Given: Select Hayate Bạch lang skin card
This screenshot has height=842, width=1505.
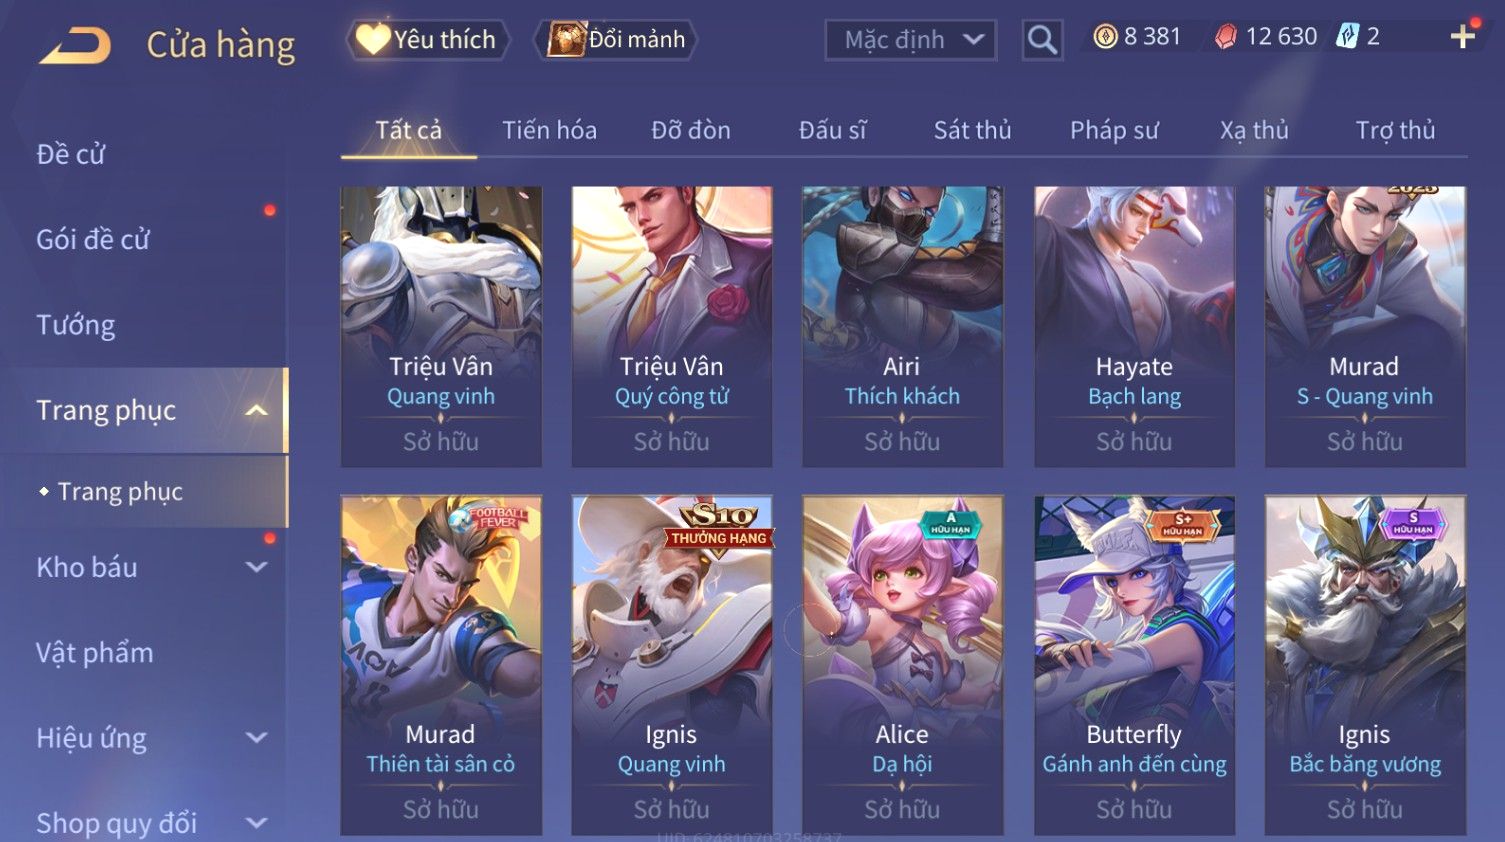Looking at the screenshot, I should 1134,326.
